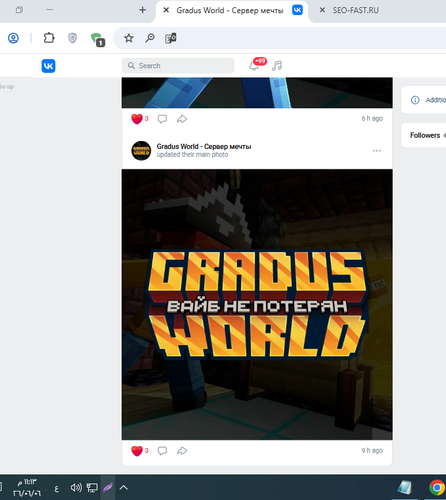The height and width of the screenshot is (500, 446).
Task: Comment on the post from 9 h ago
Action: tap(162, 451)
